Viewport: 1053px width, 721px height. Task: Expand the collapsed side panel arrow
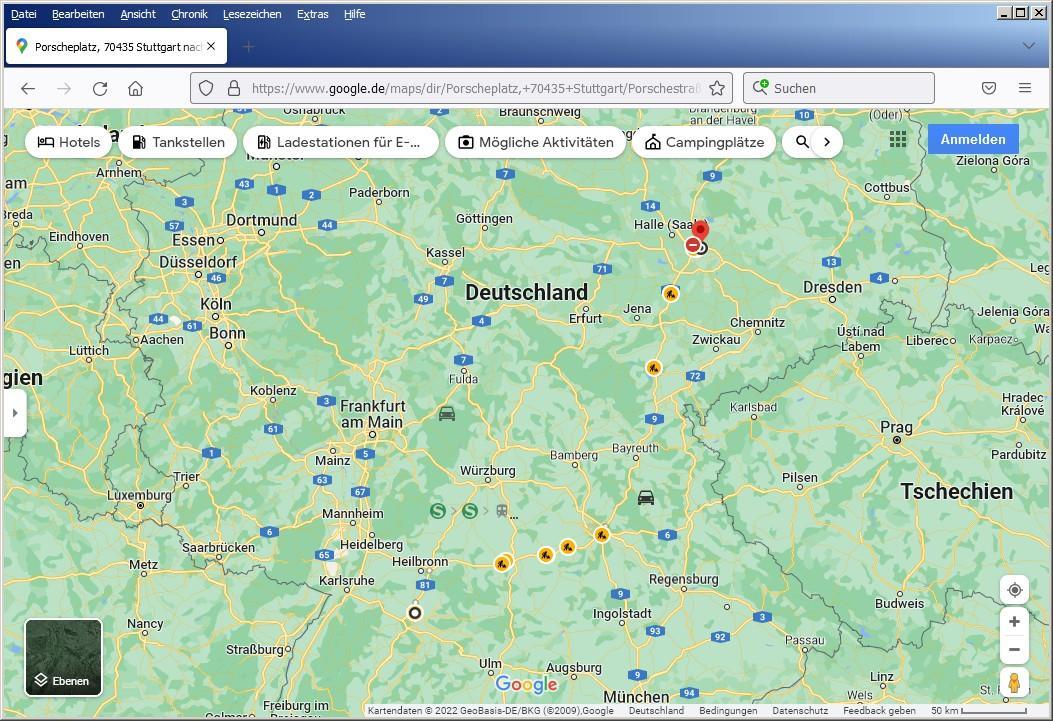point(14,413)
